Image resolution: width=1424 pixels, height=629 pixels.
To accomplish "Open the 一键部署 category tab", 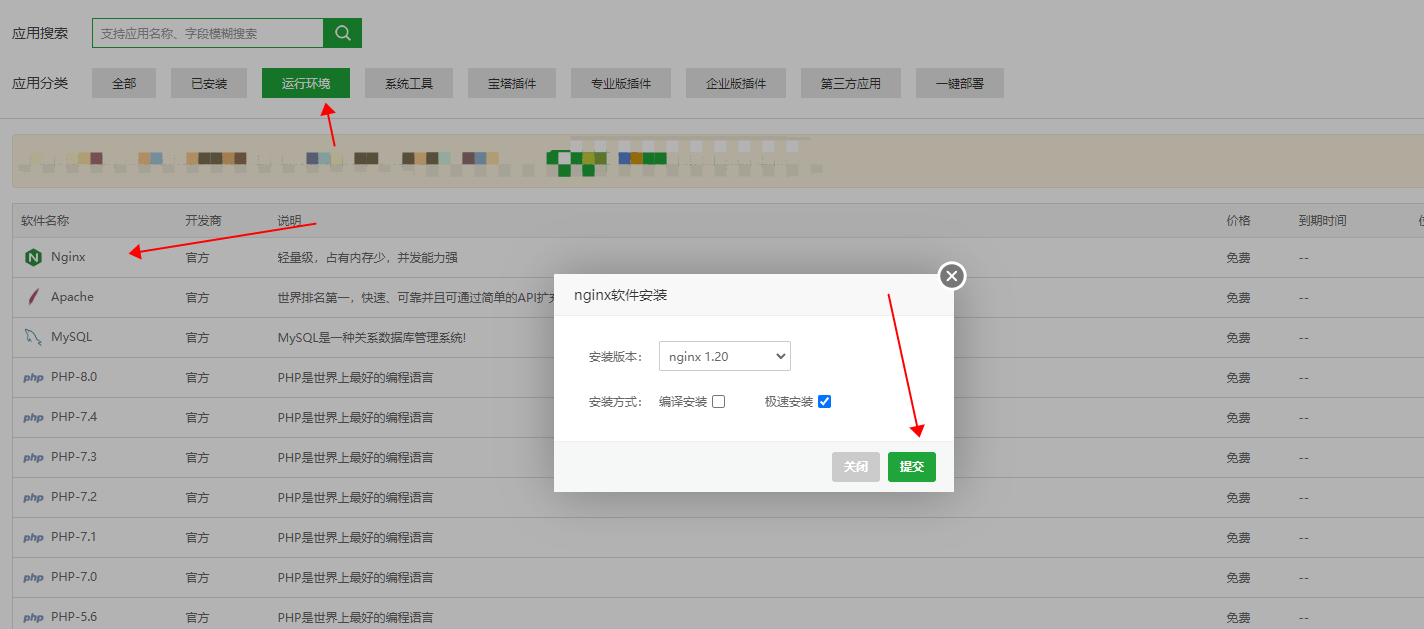I will pyautogui.click(x=960, y=84).
